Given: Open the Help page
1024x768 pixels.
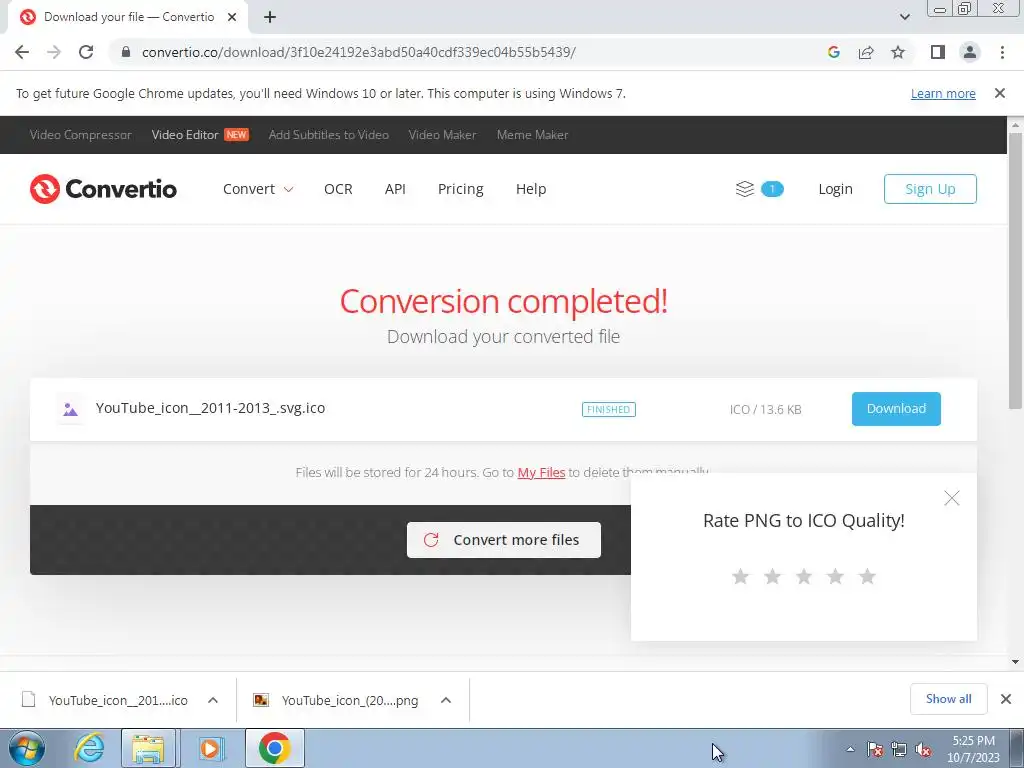Looking at the screenshot, I should 531,189.
